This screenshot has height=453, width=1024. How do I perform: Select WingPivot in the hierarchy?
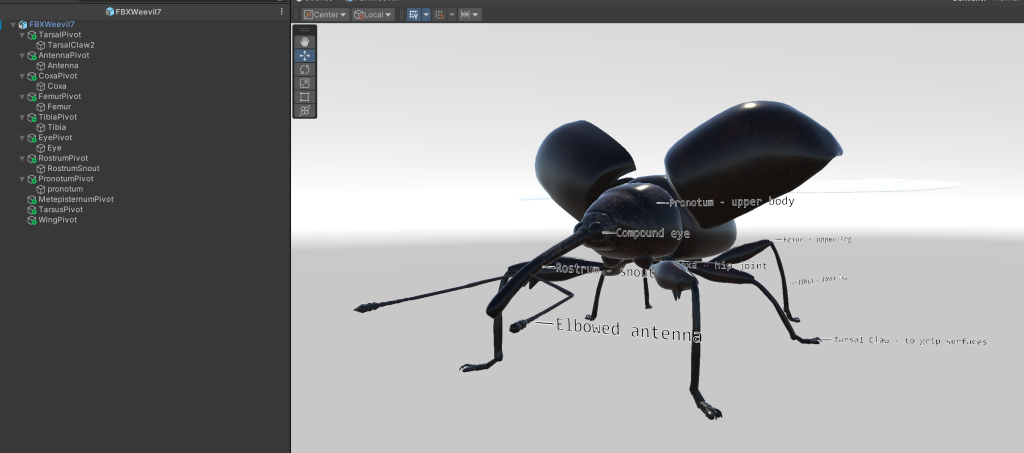pos(57,220)
